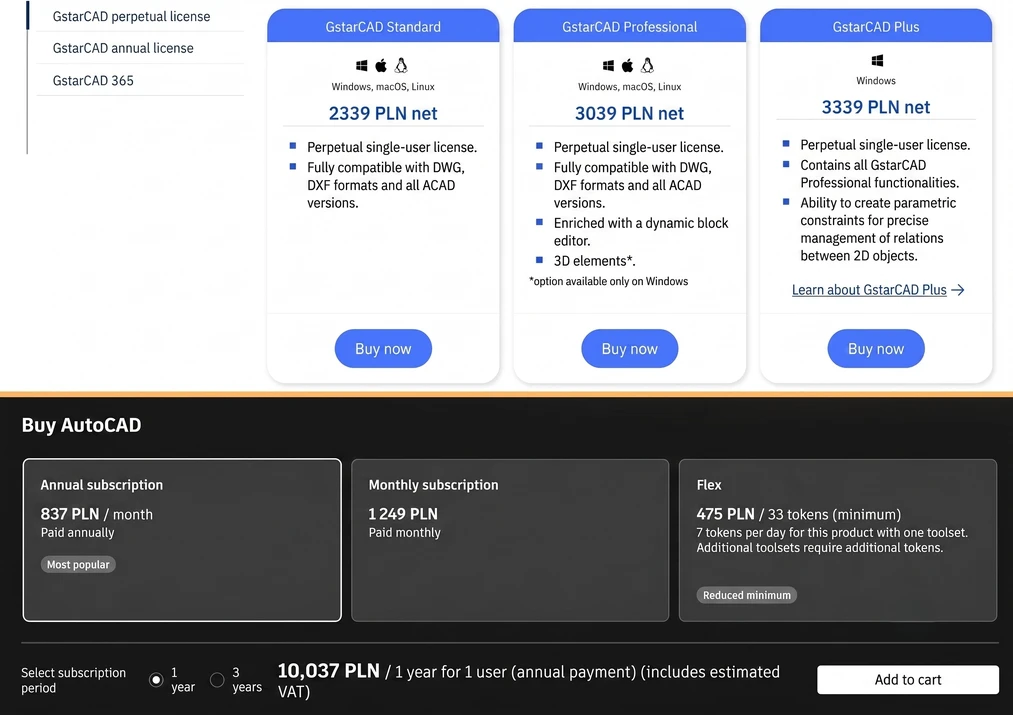Open GstarCAD annual license menu item

tap(123, 48)
